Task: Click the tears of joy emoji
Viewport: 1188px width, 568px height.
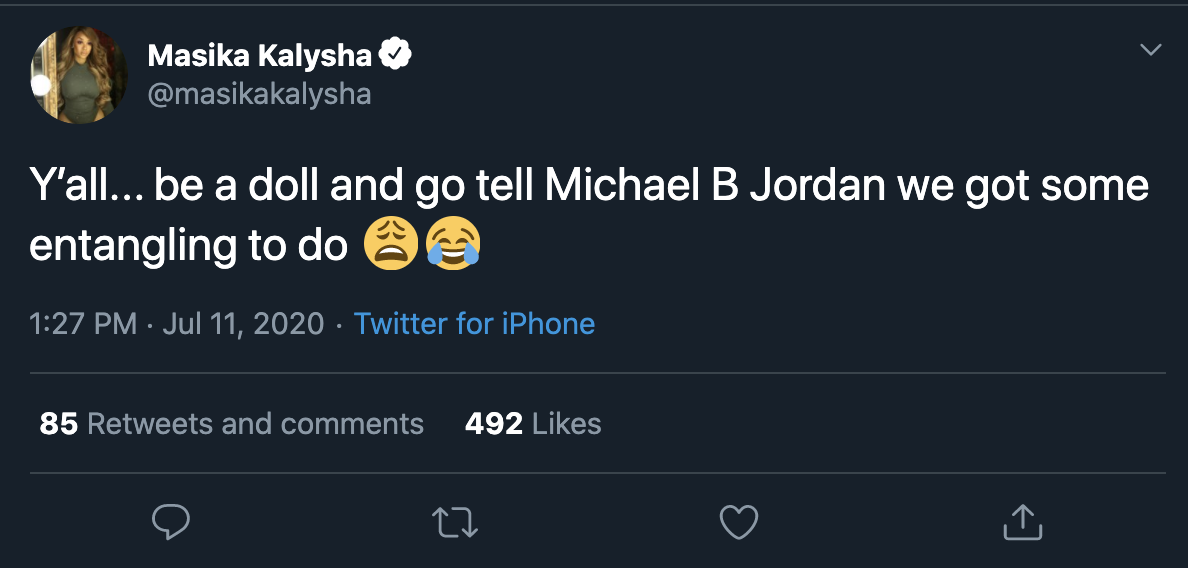Action: (x=453, y=244)
